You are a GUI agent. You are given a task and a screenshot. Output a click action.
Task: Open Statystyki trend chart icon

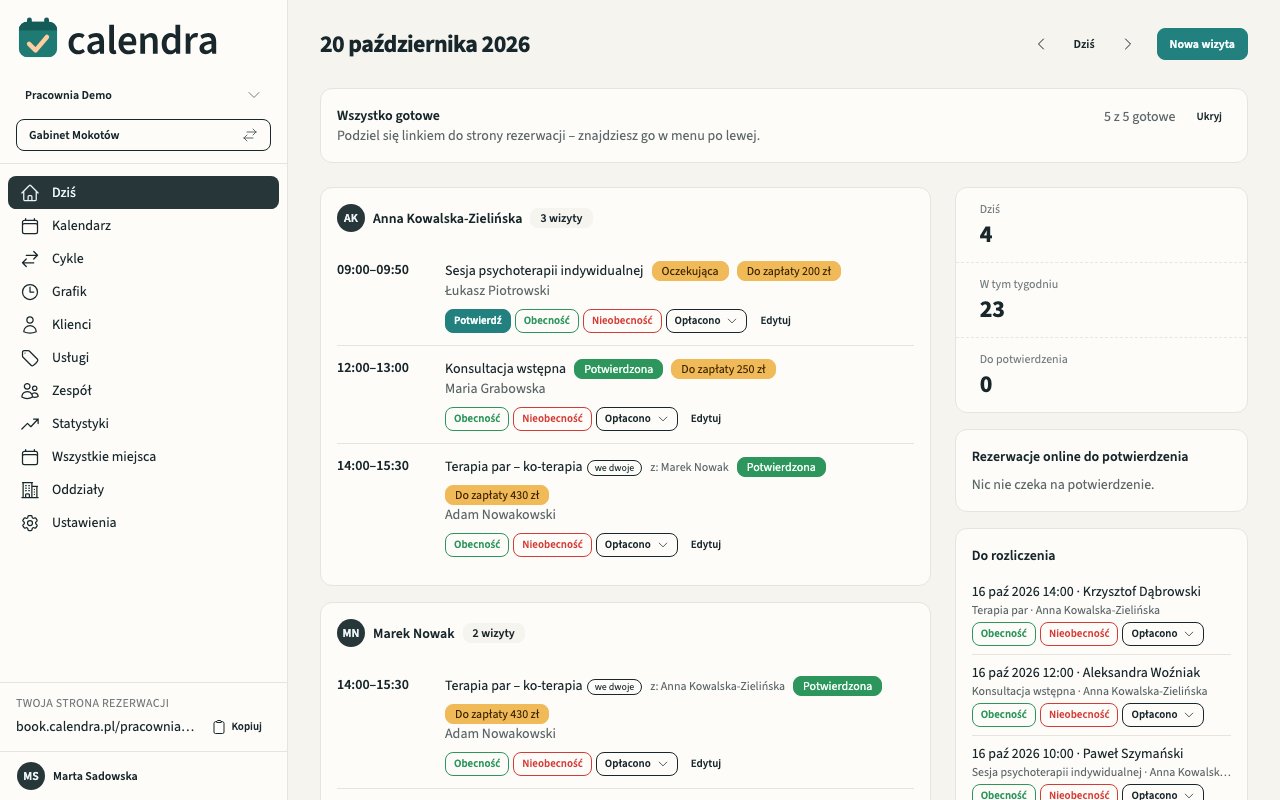[x=30, y=424]
